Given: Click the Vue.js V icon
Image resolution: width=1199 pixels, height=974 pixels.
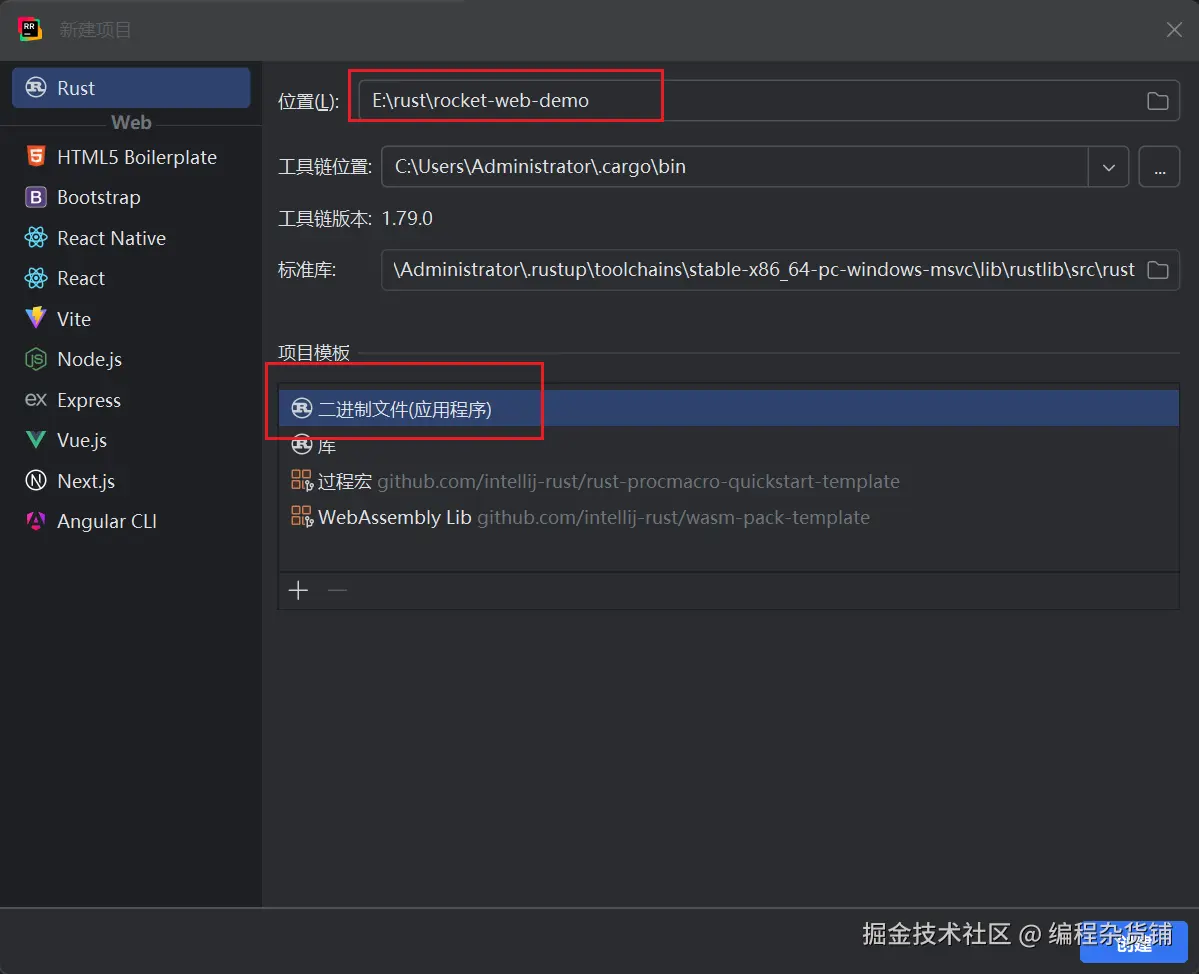Looking at the screenshot, I should point(36,440).
